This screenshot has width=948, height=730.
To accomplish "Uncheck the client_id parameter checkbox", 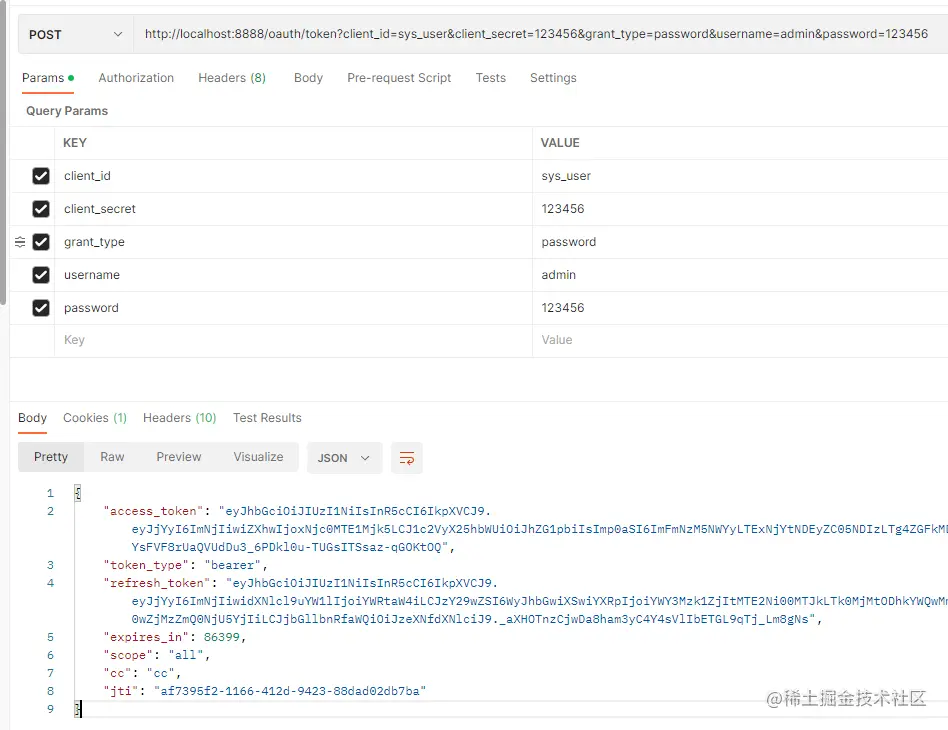I will point(41,176).
